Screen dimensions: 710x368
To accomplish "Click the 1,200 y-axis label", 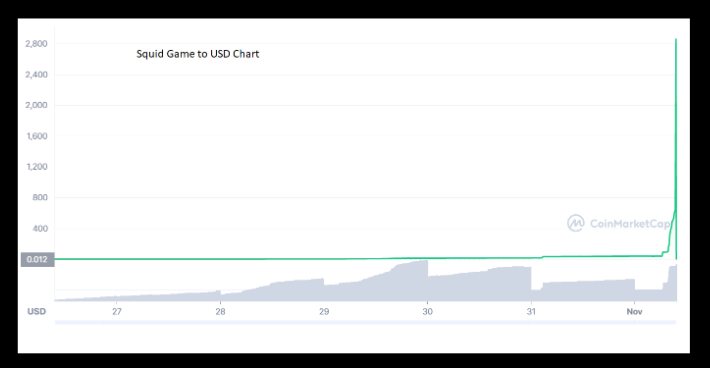I will tap(37, 167).
